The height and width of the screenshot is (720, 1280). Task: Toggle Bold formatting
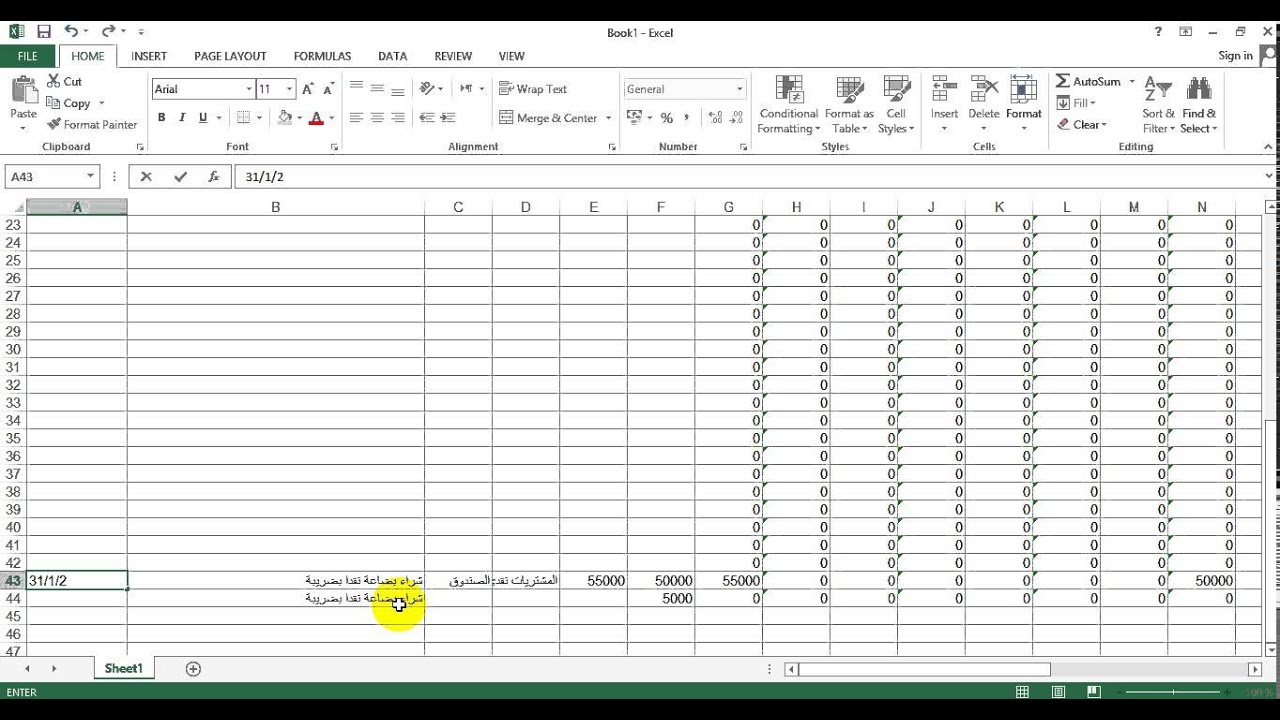(161, 118)
